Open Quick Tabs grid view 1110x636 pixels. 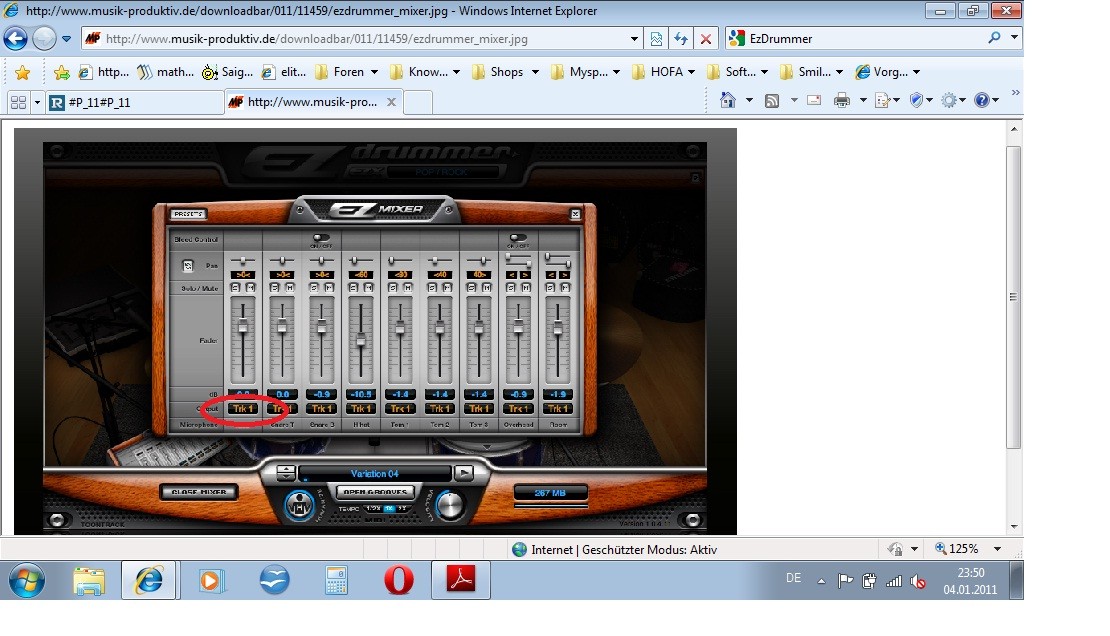[18, 102]
